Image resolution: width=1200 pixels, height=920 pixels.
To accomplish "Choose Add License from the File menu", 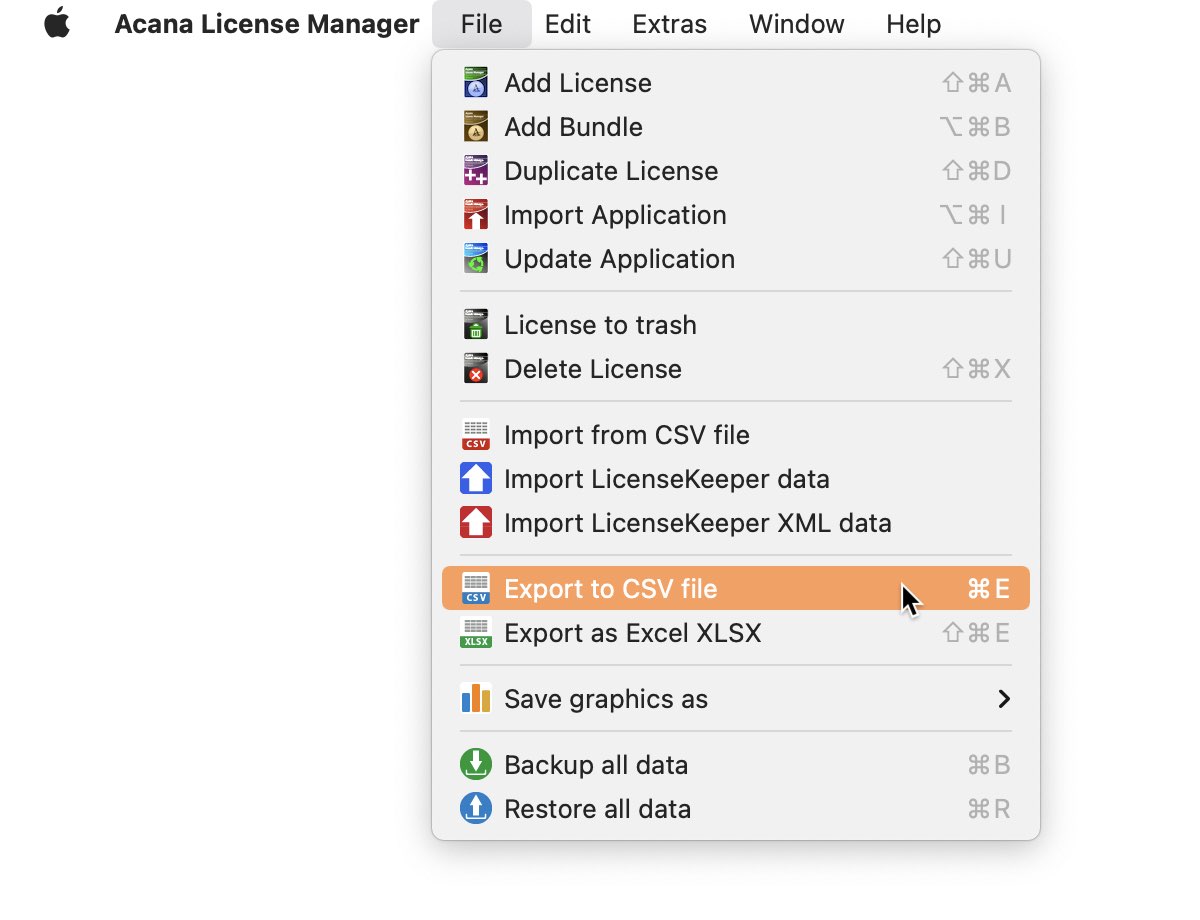I will [x=736, y=83].
